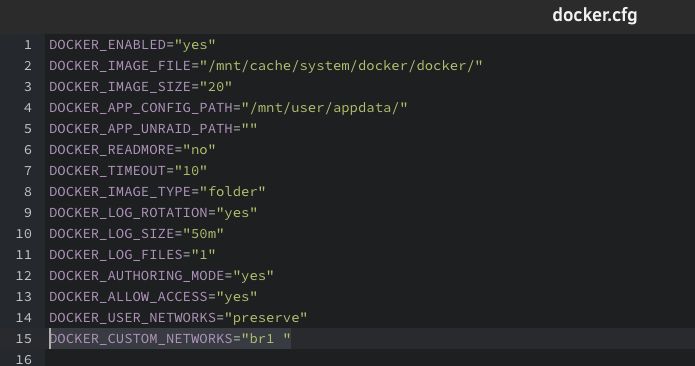Click the DOCKER_LOG_ROTATION key name
Screen dimensions: 695x366
click(x=129, y=213)
